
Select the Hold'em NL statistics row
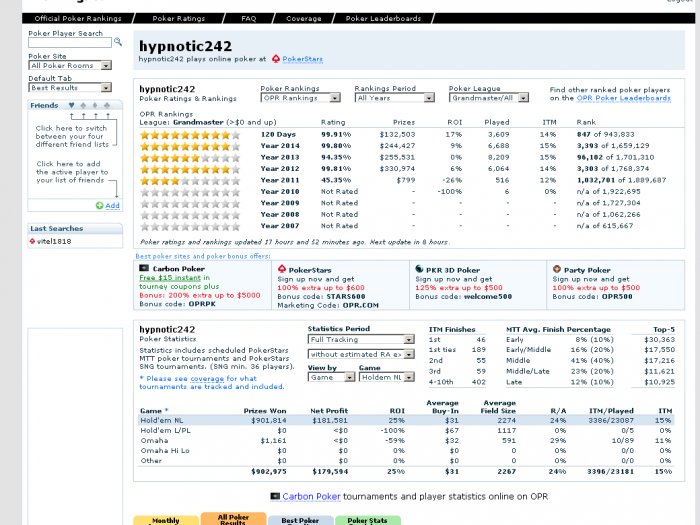click(406, 421)
